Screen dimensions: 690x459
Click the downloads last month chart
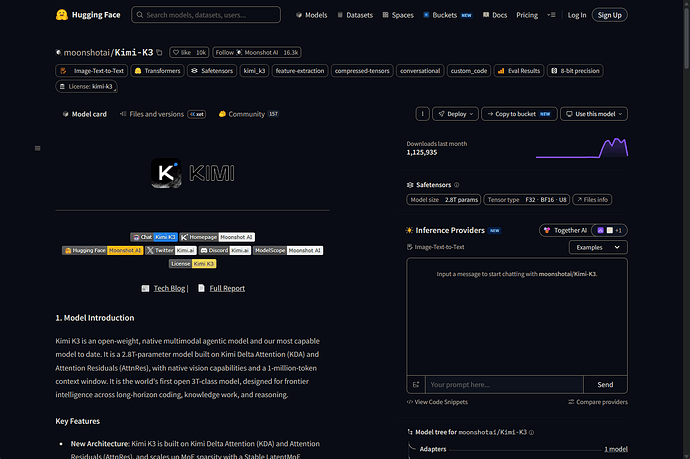[582, 148]
